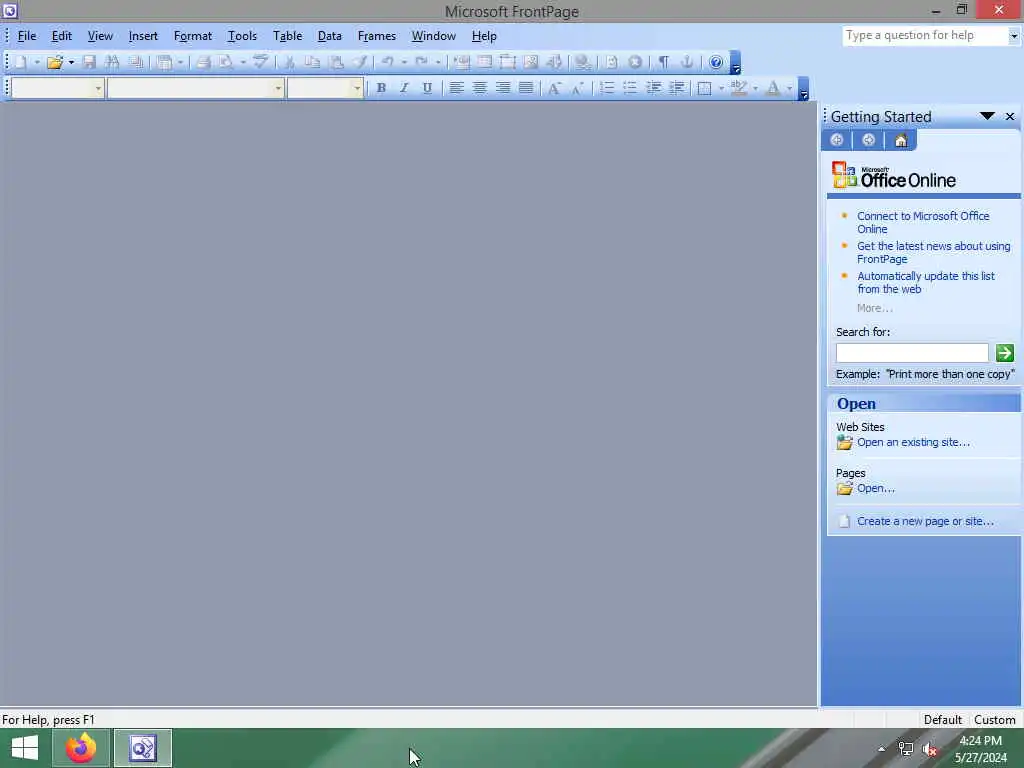This screenshot has width=1024, height=768.
Task: Toggle Italic formatting
Action: [404, 88]
